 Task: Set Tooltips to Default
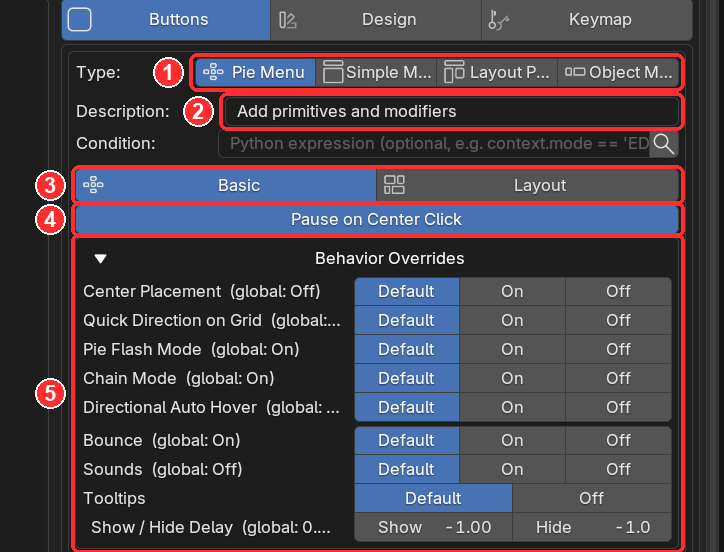(433, 498)
